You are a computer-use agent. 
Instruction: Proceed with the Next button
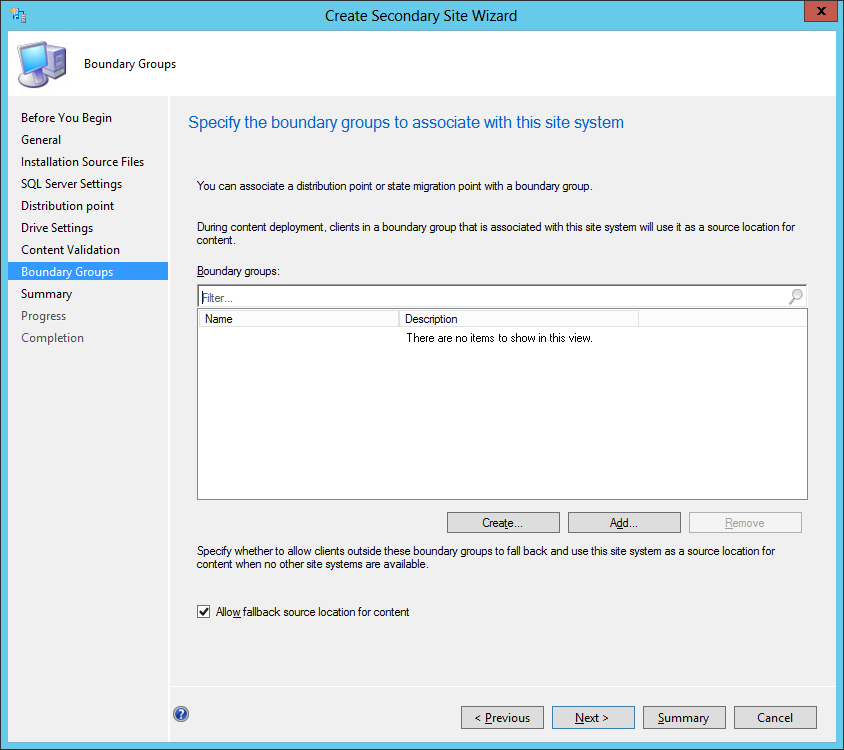click(593, 718)
